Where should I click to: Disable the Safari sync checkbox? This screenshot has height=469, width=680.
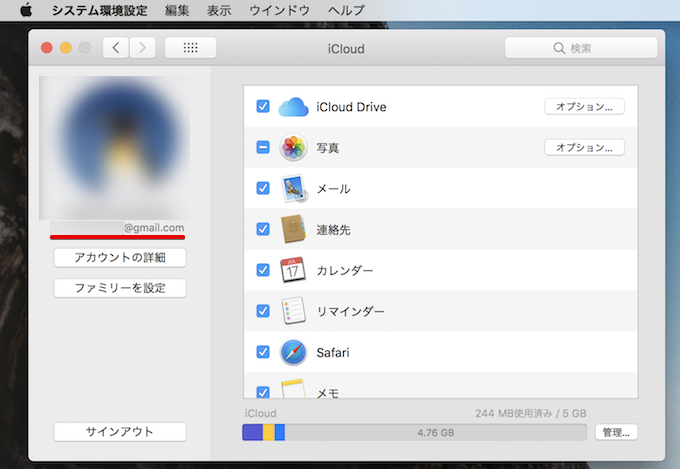263,352
